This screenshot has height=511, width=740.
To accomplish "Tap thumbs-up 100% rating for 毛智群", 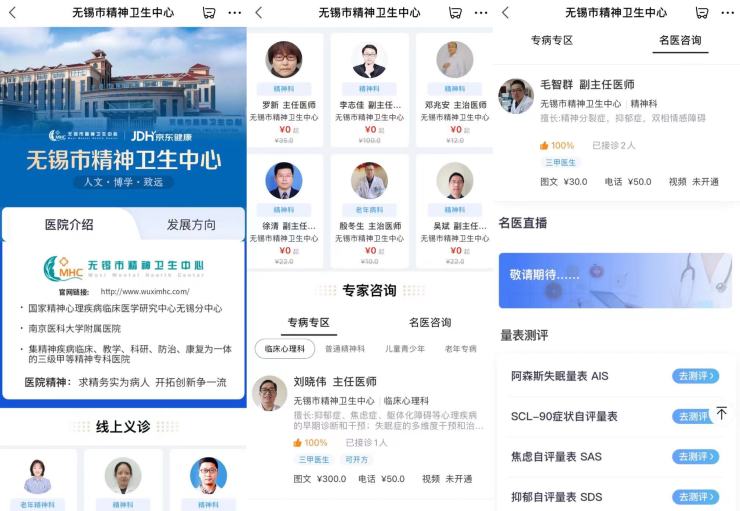I will pyautogui.click(x=557, y=145).
